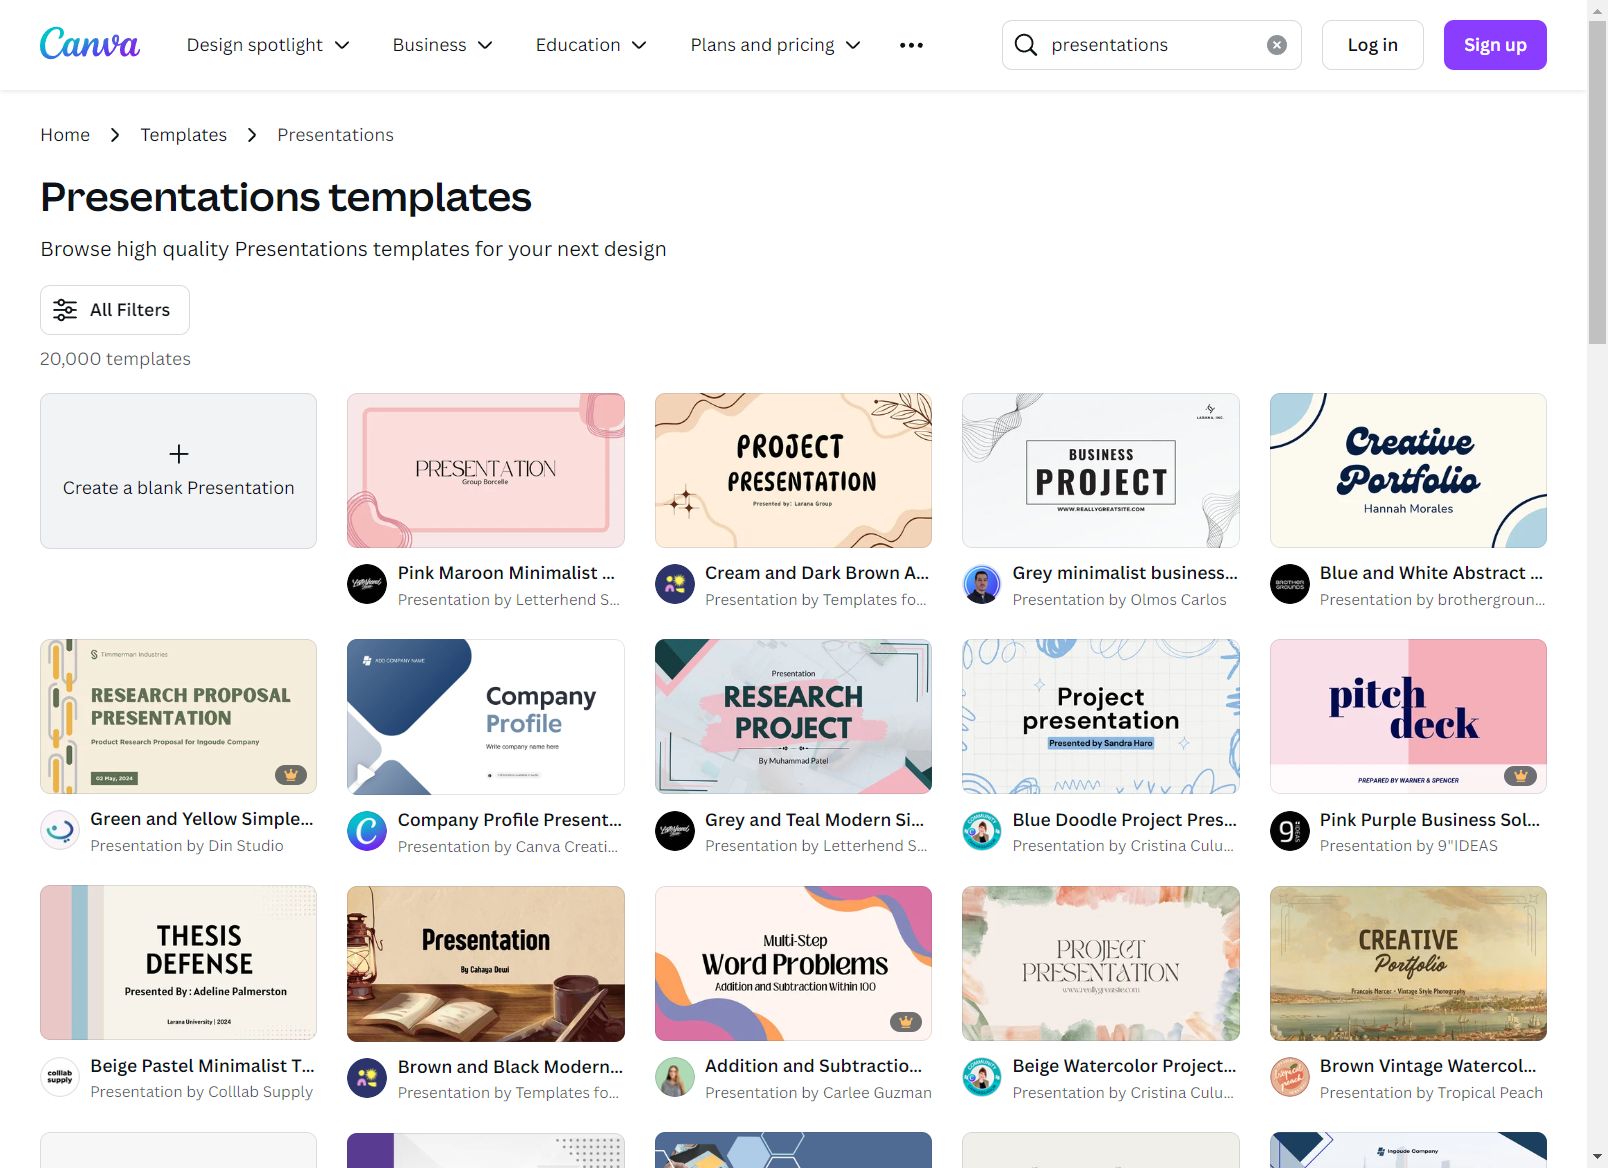Image resolution: width=1608 pixels, height=1168 pixels.
Task: Go to Home breadcrumb
Action: pos(65,135)
